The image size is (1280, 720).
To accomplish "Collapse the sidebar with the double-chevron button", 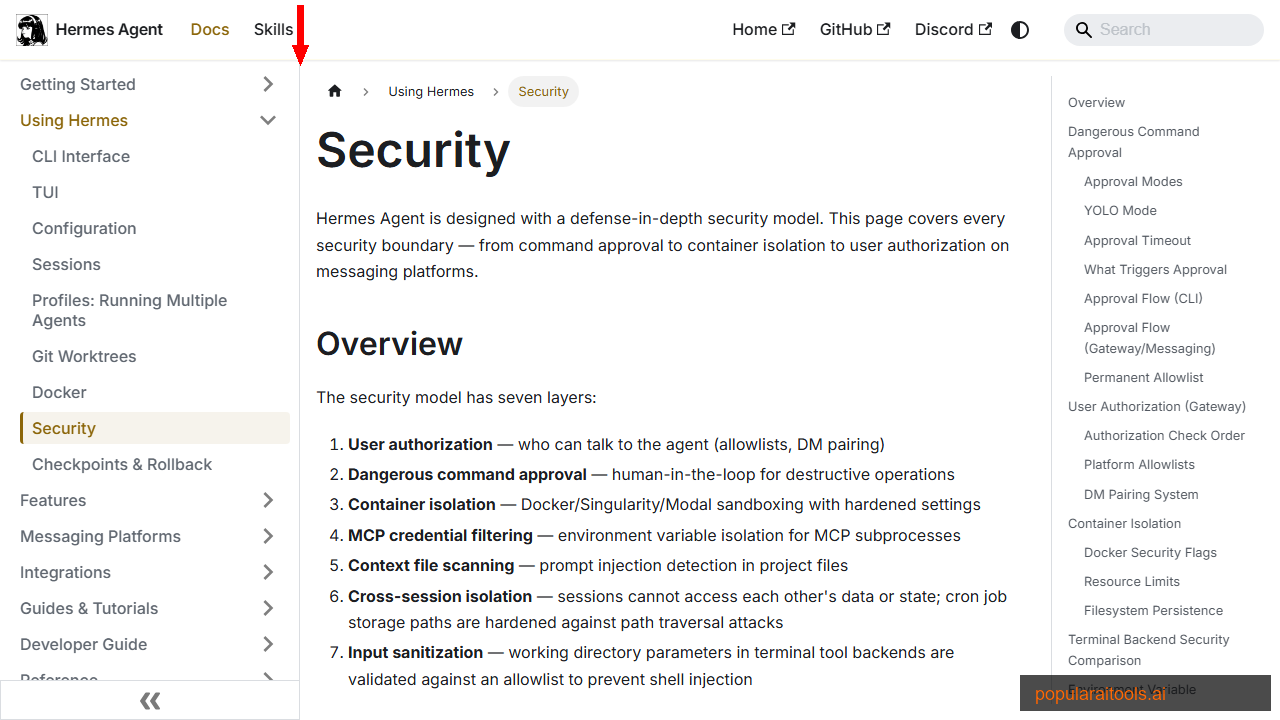I will pyautogui.click(x=150, y=700).
